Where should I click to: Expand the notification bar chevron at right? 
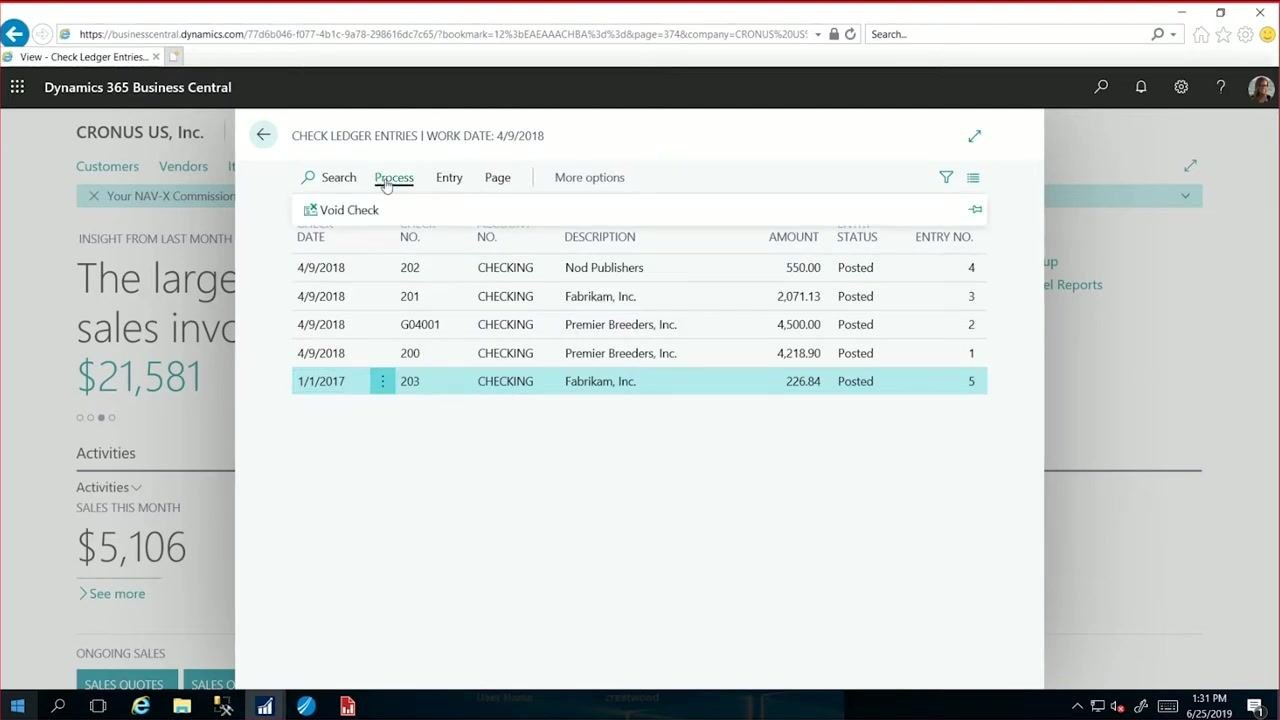coord(1185,196)
